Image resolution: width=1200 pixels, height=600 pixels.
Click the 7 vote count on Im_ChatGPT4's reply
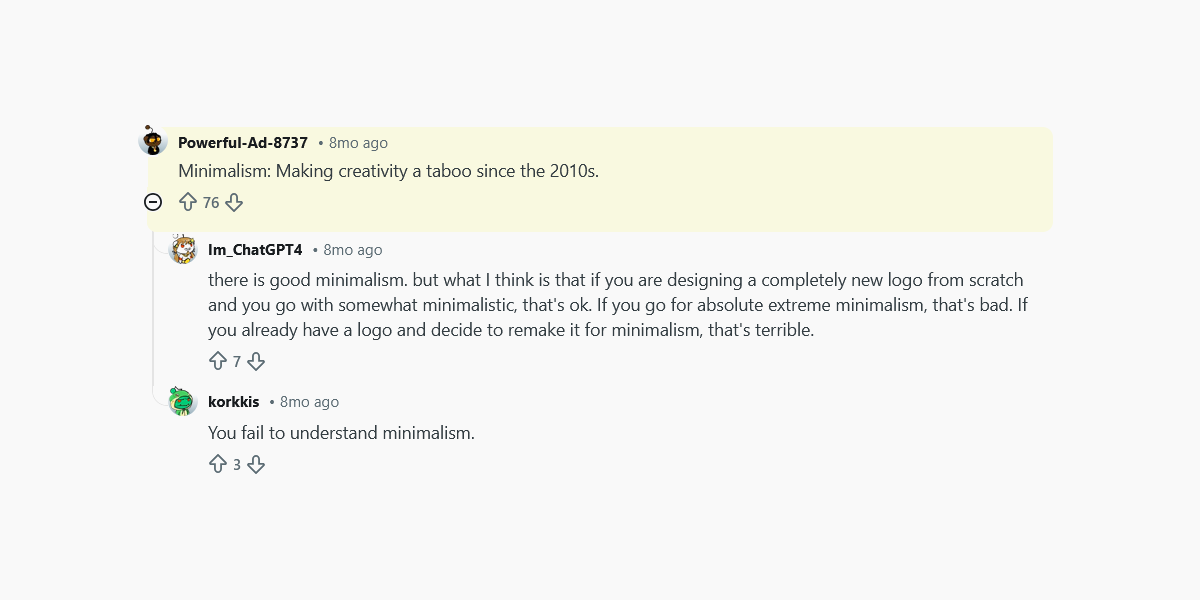point(238,361)
